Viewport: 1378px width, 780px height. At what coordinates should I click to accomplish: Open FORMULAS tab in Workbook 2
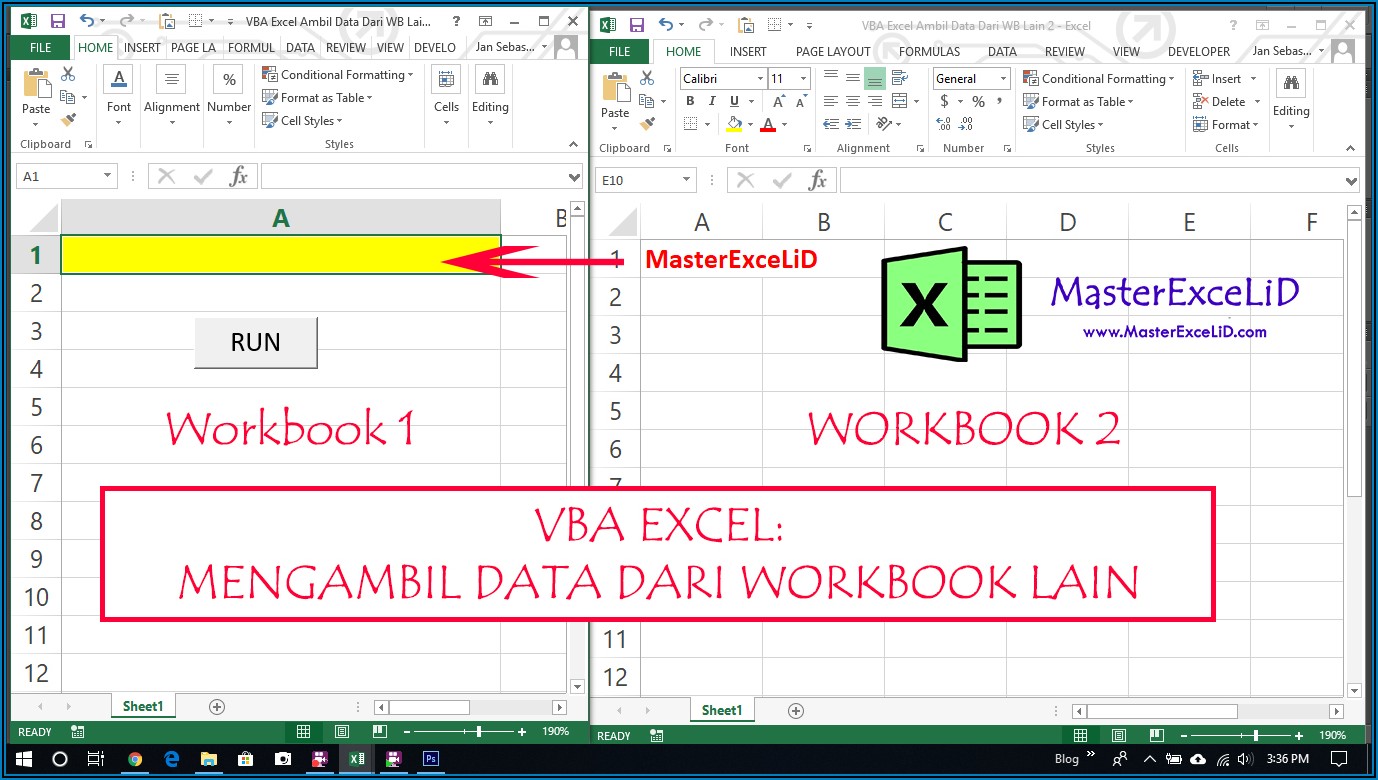[929, 51]
